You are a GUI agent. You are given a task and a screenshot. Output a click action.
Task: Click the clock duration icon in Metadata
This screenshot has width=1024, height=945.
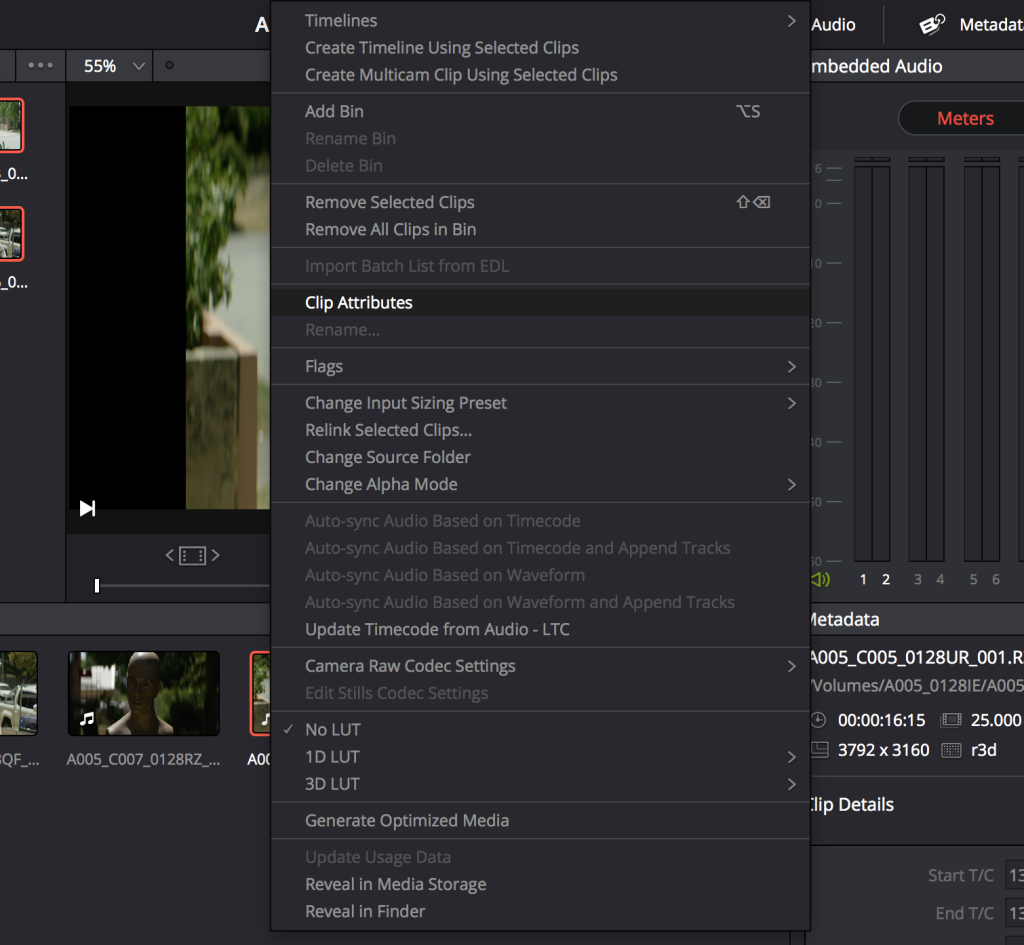(x=819, y=720)
